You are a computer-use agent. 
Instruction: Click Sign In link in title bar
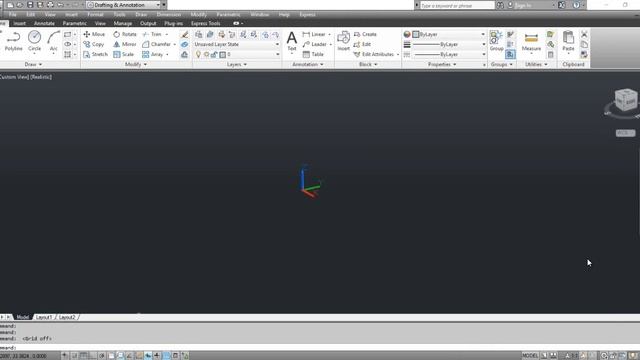coord(523,5)
